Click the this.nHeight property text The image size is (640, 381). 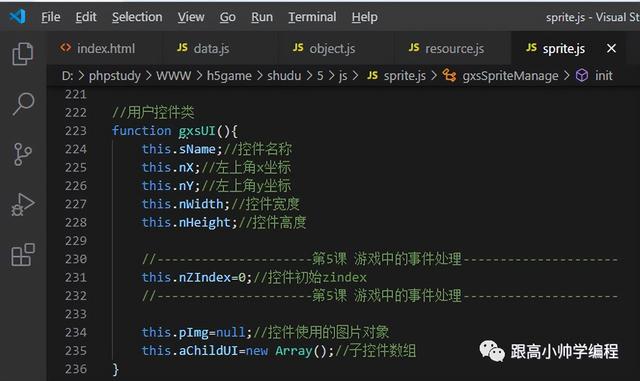[186, 222]
